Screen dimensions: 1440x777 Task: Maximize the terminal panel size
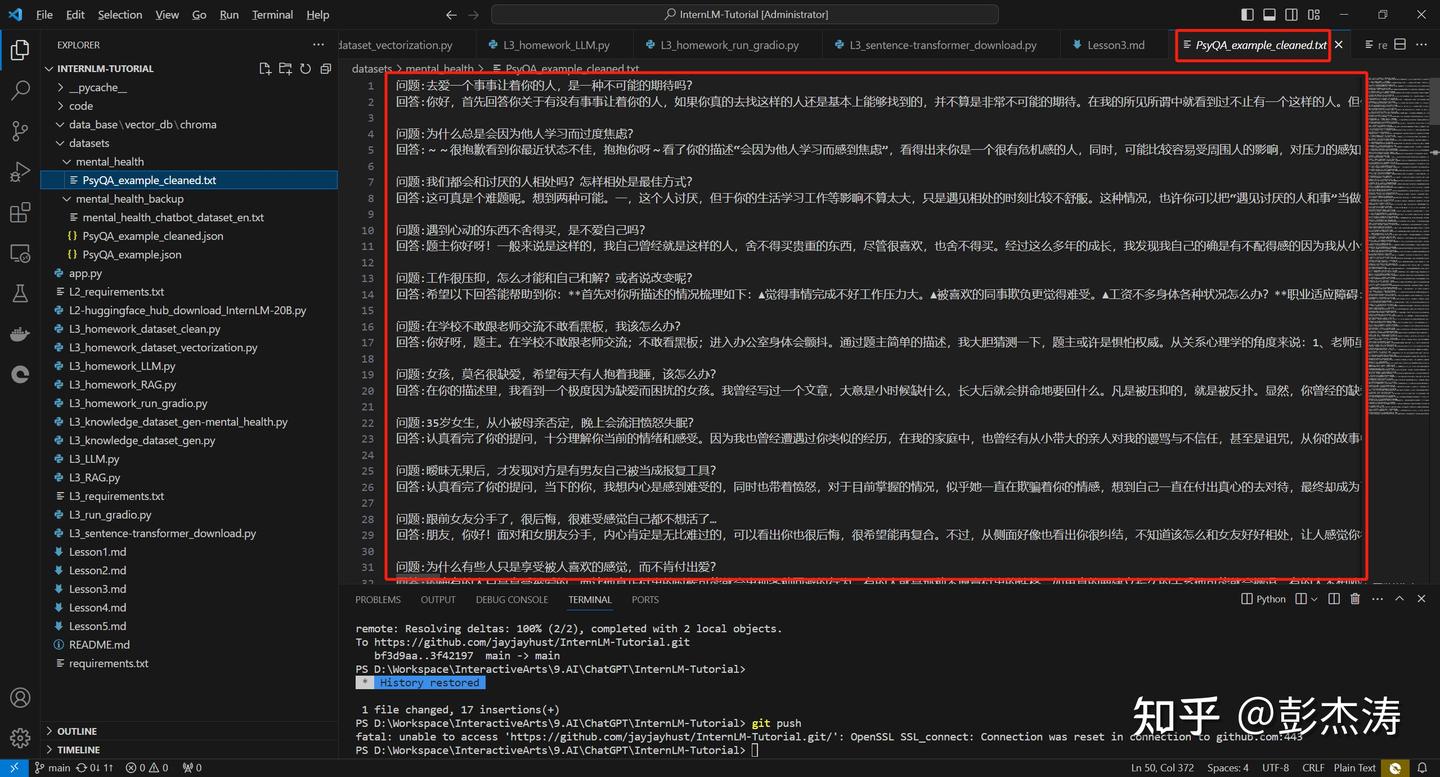coord(1399,599)
